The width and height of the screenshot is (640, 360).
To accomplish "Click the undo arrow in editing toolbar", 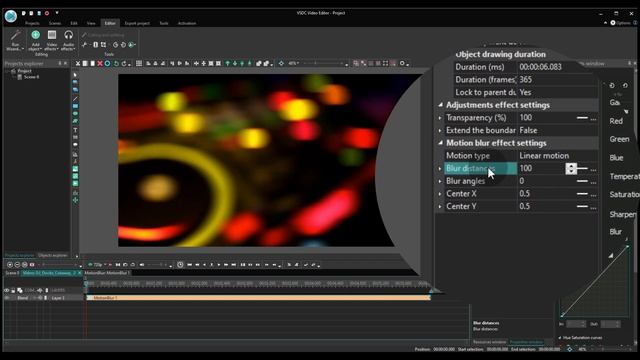I will 116,64.
